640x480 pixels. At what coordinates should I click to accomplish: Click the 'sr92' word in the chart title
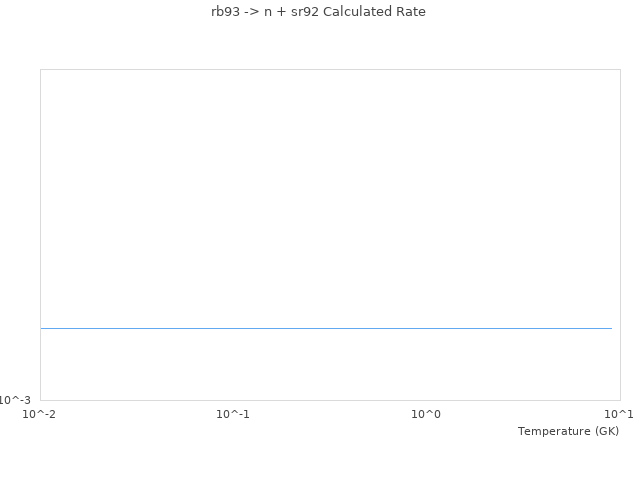click(304, 12)
